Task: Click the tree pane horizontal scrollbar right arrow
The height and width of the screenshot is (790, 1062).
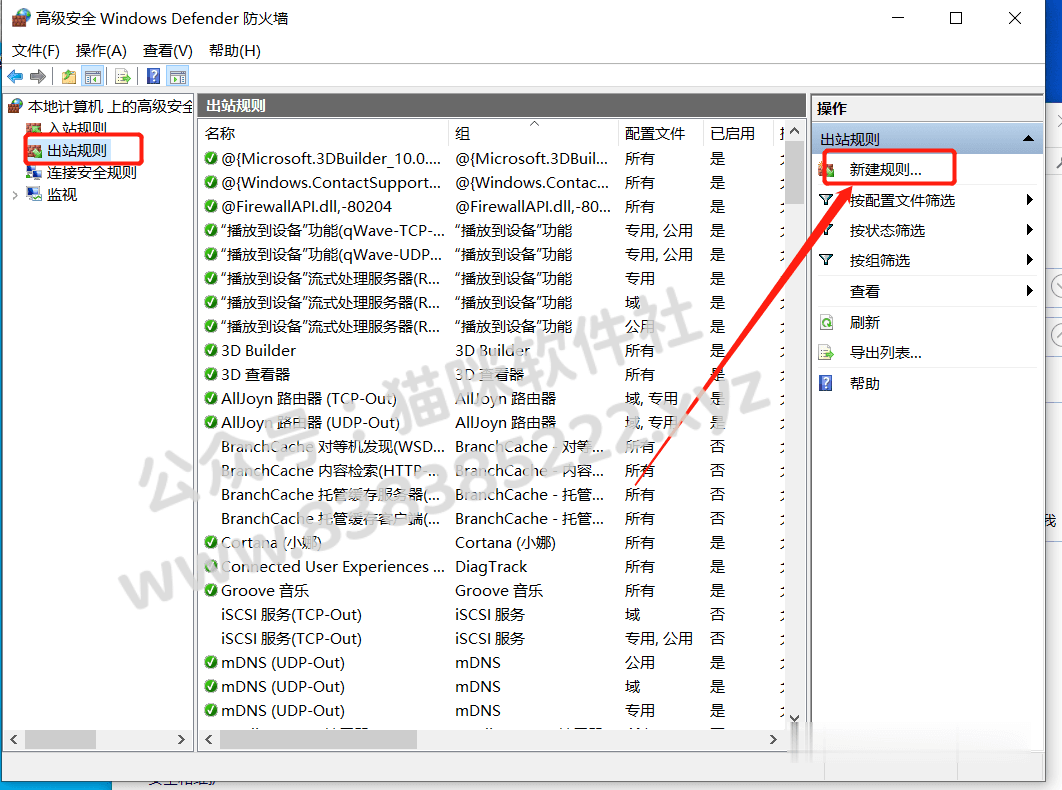Action: click(181, 740)
